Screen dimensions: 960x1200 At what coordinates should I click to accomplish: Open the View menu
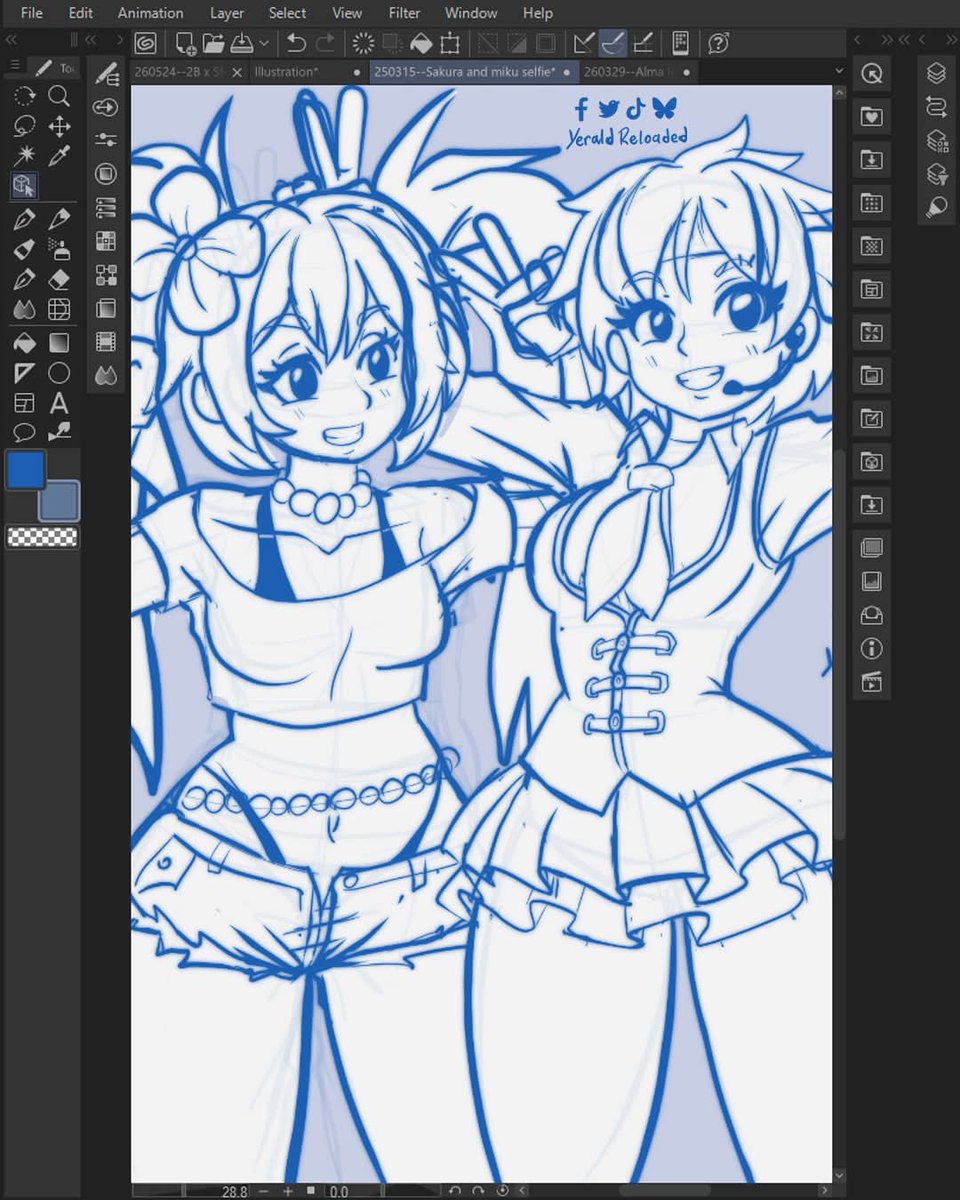click(347, 13)
